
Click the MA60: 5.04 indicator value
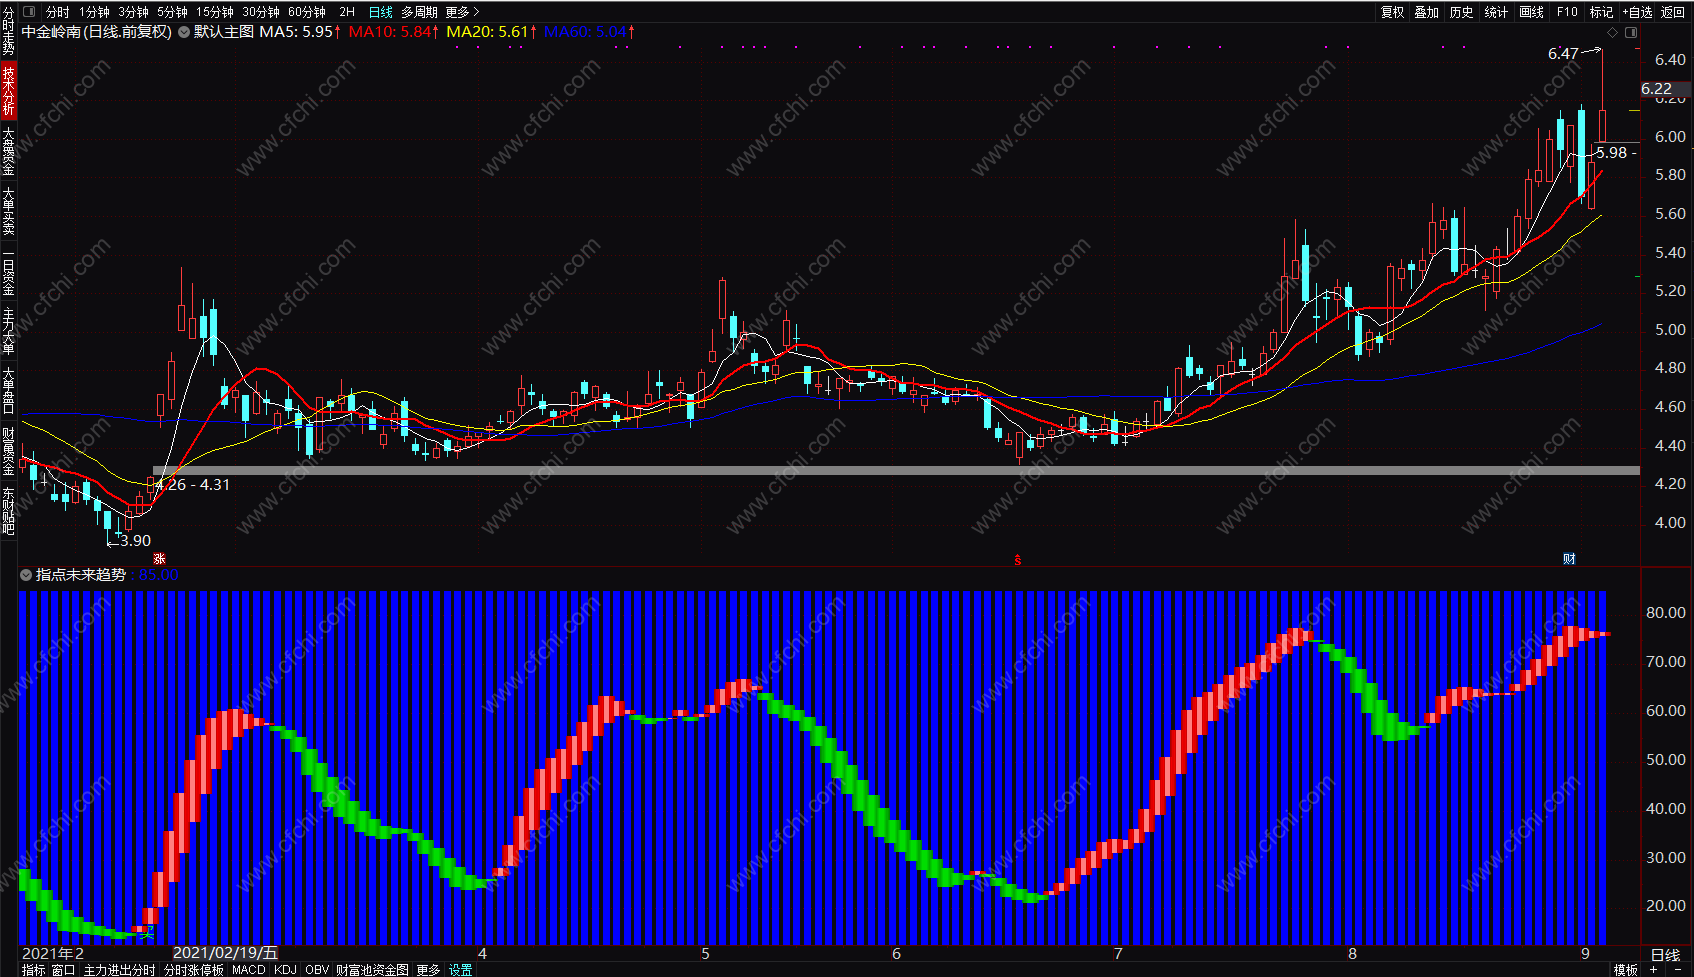[x=590, y=32]
